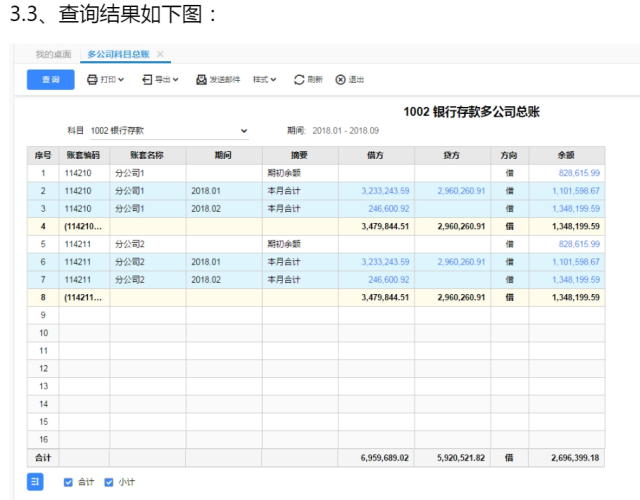Select the 多公司科目总账 tab
640x500 pixels.
point(118,54)
